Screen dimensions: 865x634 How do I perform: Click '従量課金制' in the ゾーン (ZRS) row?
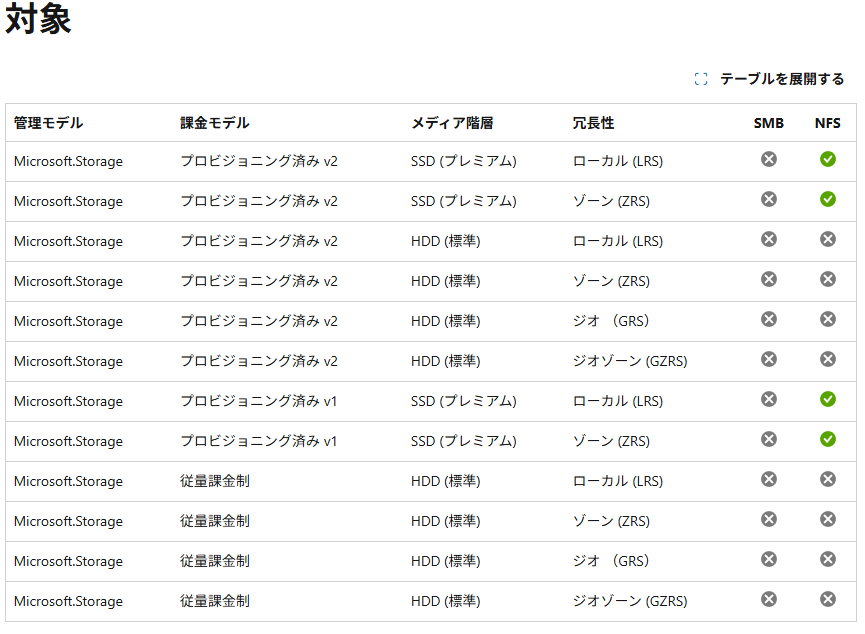(x=215, y=521)
